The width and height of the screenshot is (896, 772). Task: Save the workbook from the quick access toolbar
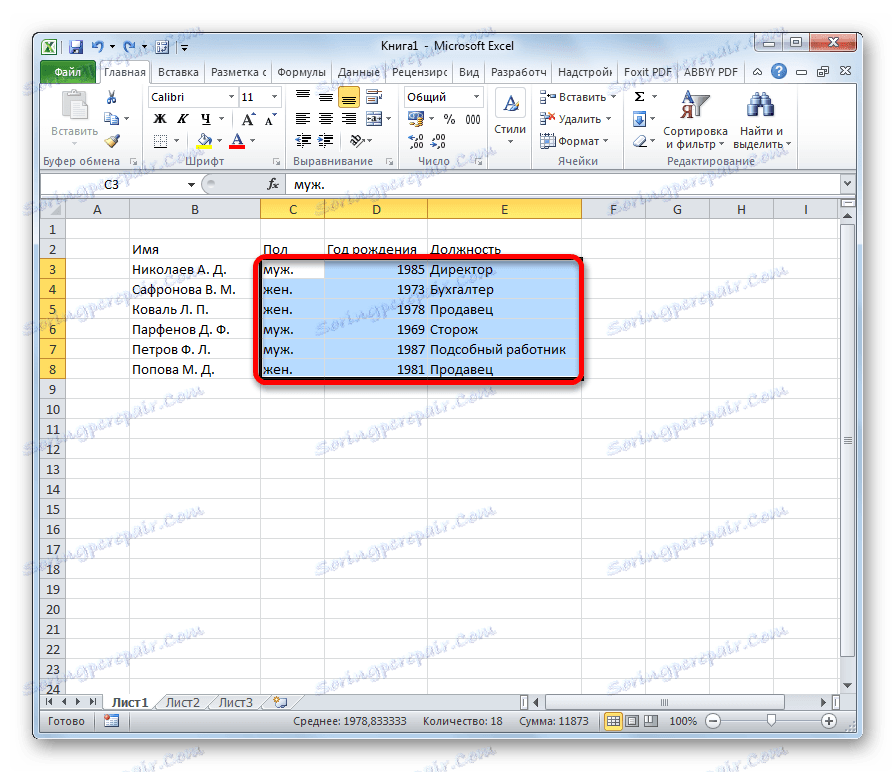76,46
